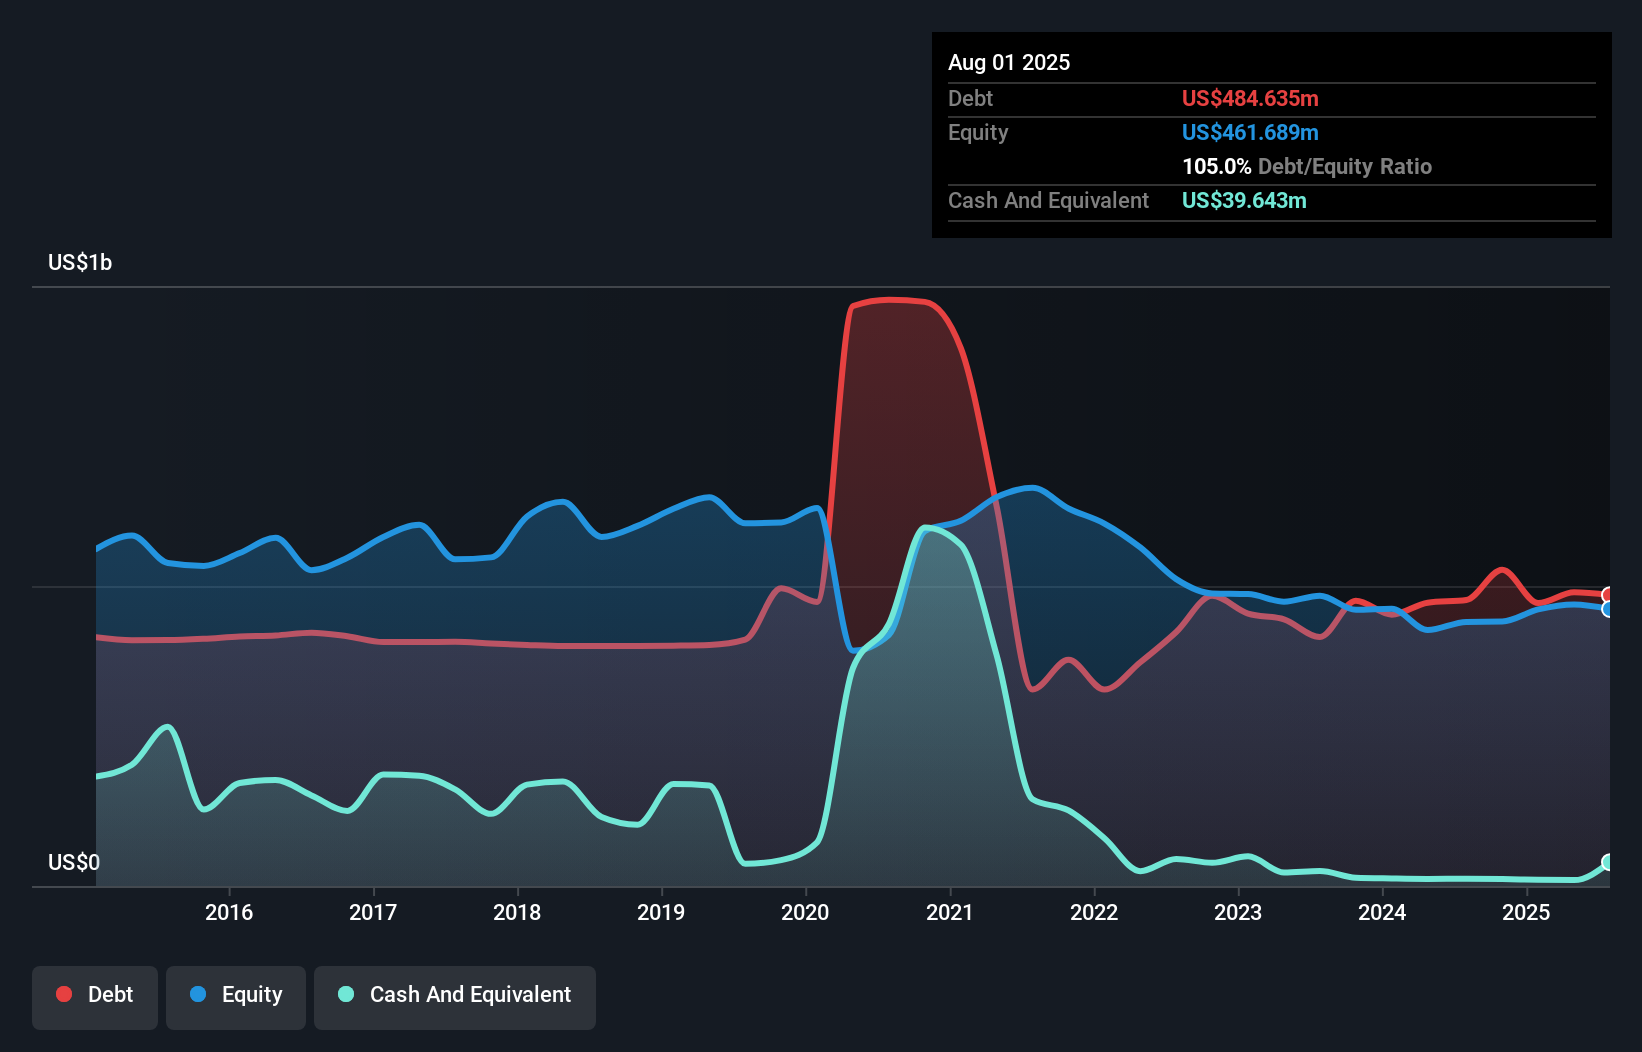Click the US$1b axis gridline marker
The width and height of the screenshot is (1642, 1052).
coord(80,262)
